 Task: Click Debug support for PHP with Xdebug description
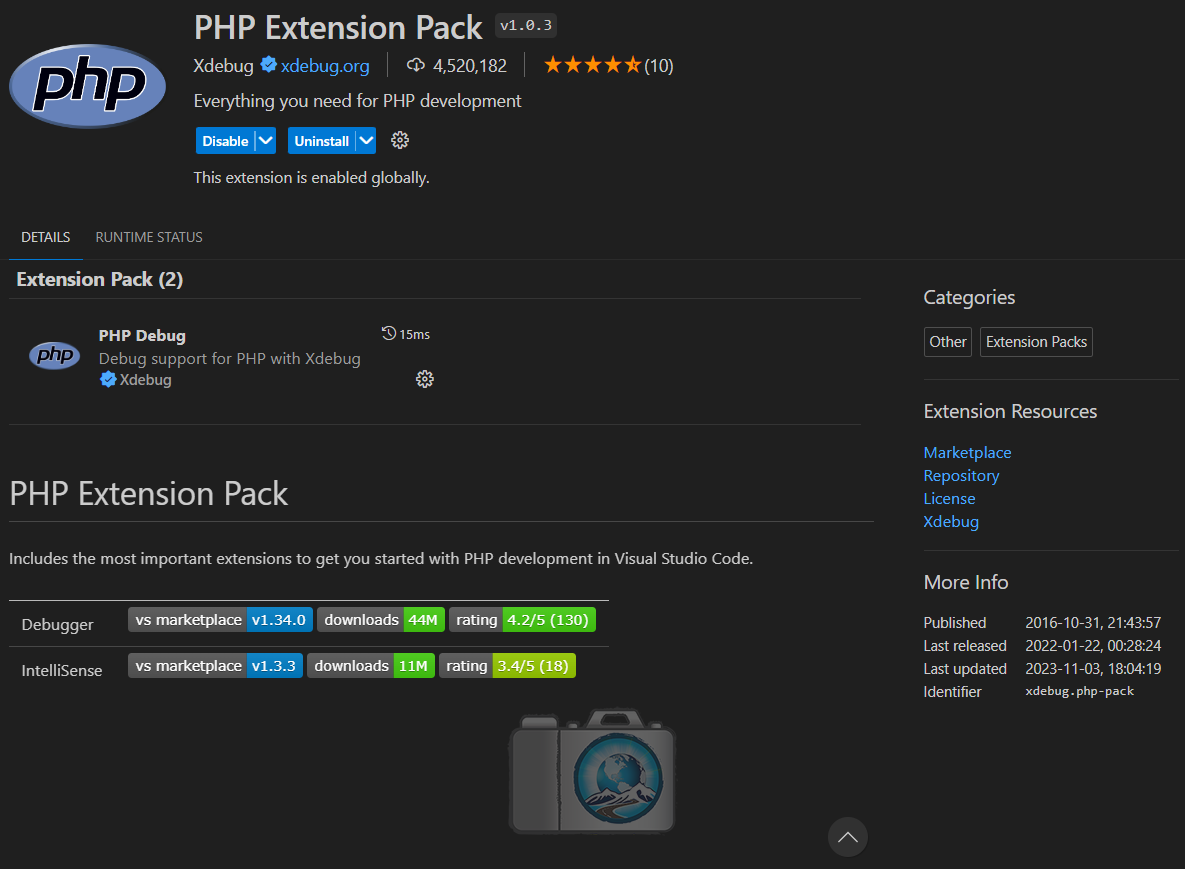(x=230, y=359)
